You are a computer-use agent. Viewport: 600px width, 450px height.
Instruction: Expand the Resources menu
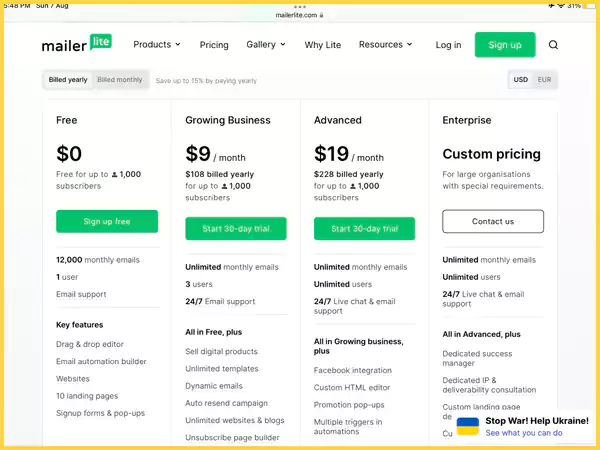[x=386, y=44]
